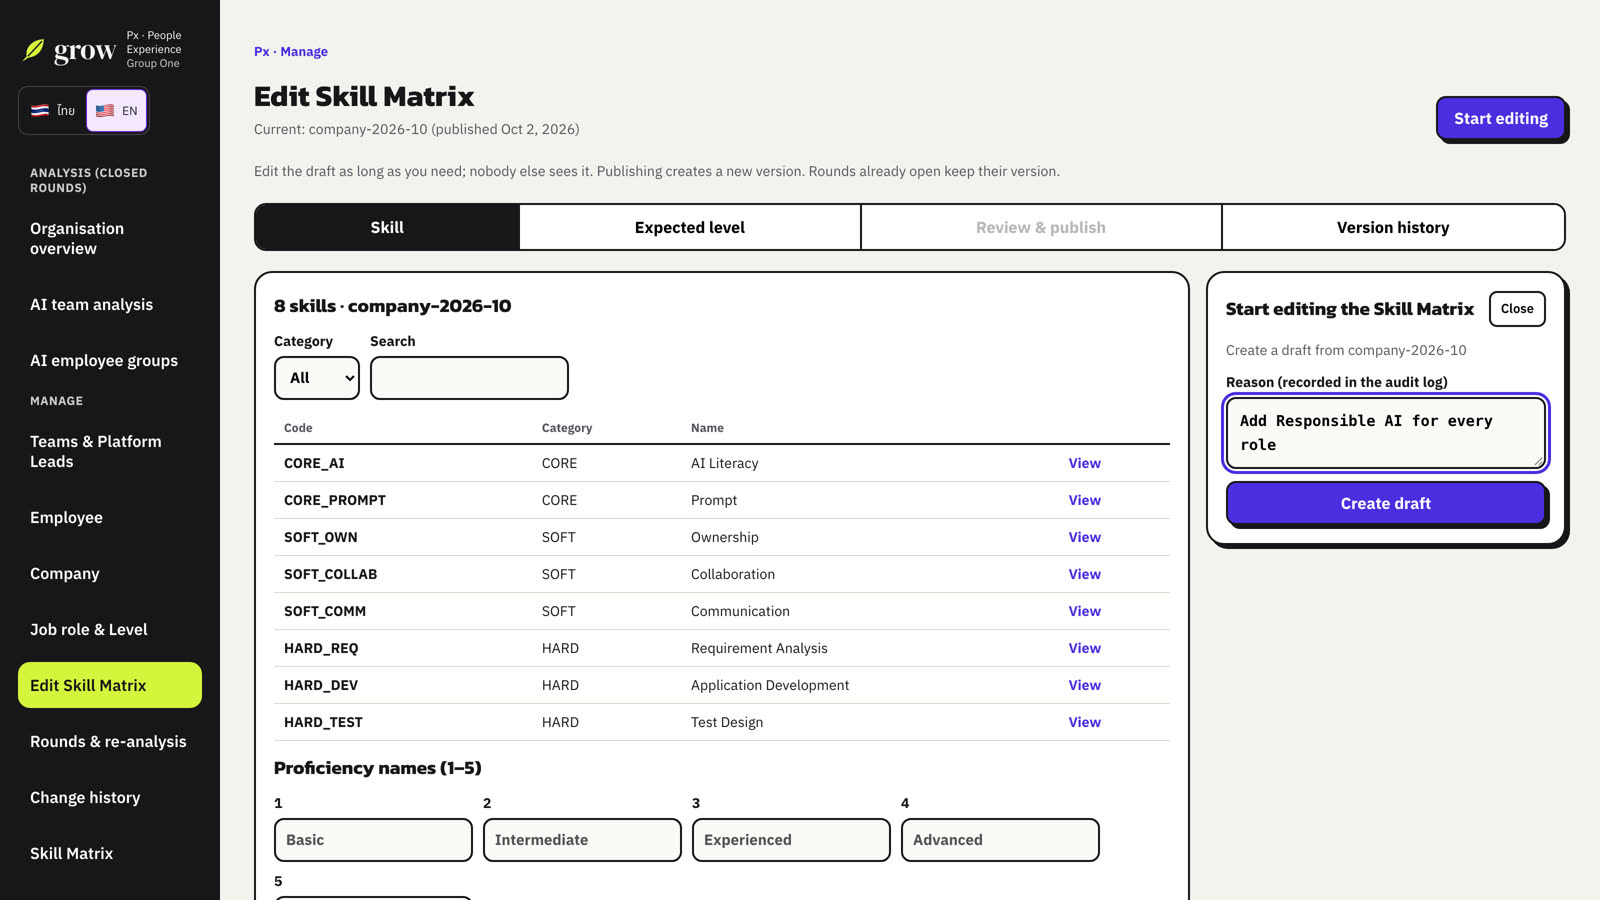Open AI employee groups page
Screen dimensions: 1600x900
click(x=110, y=360)
